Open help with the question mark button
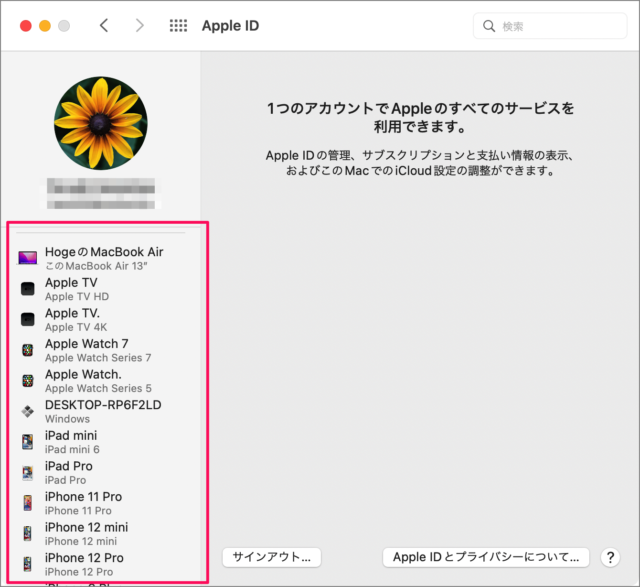640x587 pixels. [x=610, y=557]
